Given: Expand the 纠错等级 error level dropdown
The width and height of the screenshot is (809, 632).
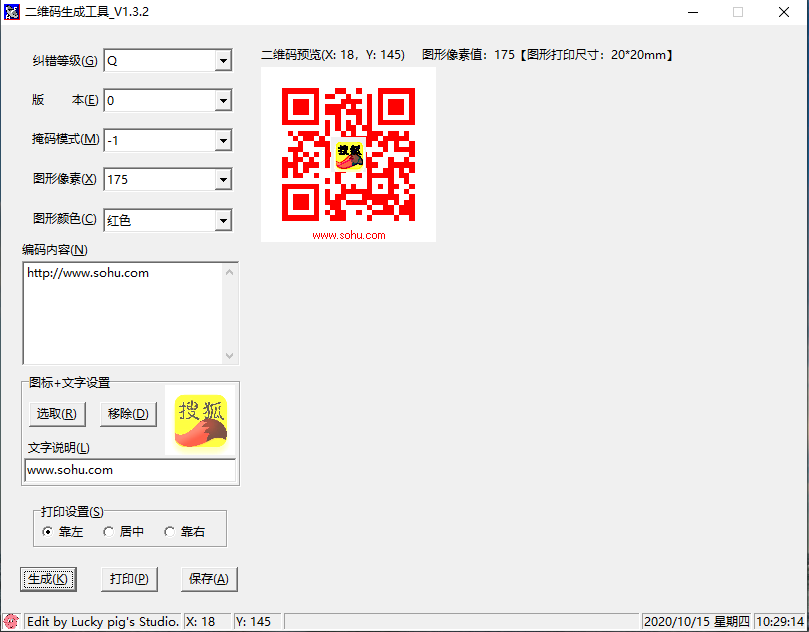Looking at the screenshot, I should (222, 61).
